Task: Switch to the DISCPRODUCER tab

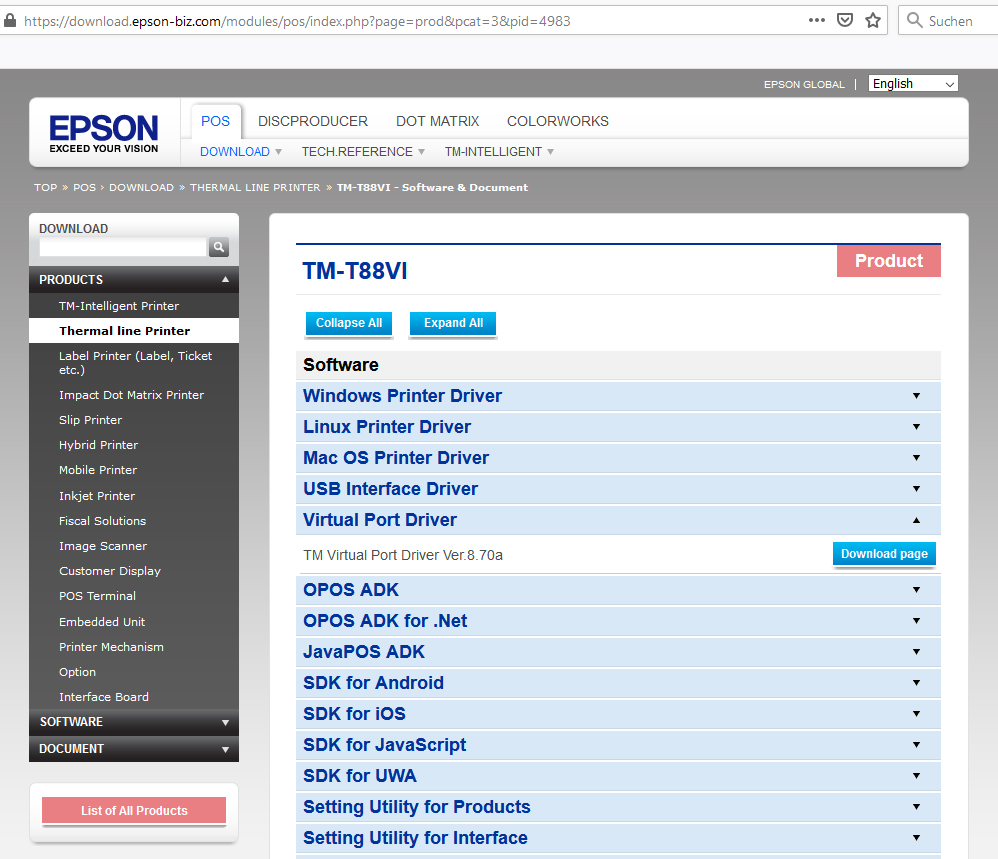Action: [x=313, y=122]
